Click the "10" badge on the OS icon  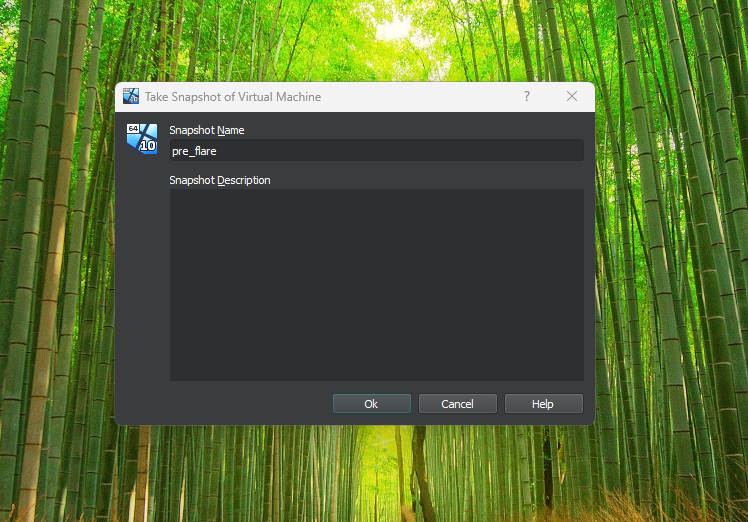pos(148,146)
